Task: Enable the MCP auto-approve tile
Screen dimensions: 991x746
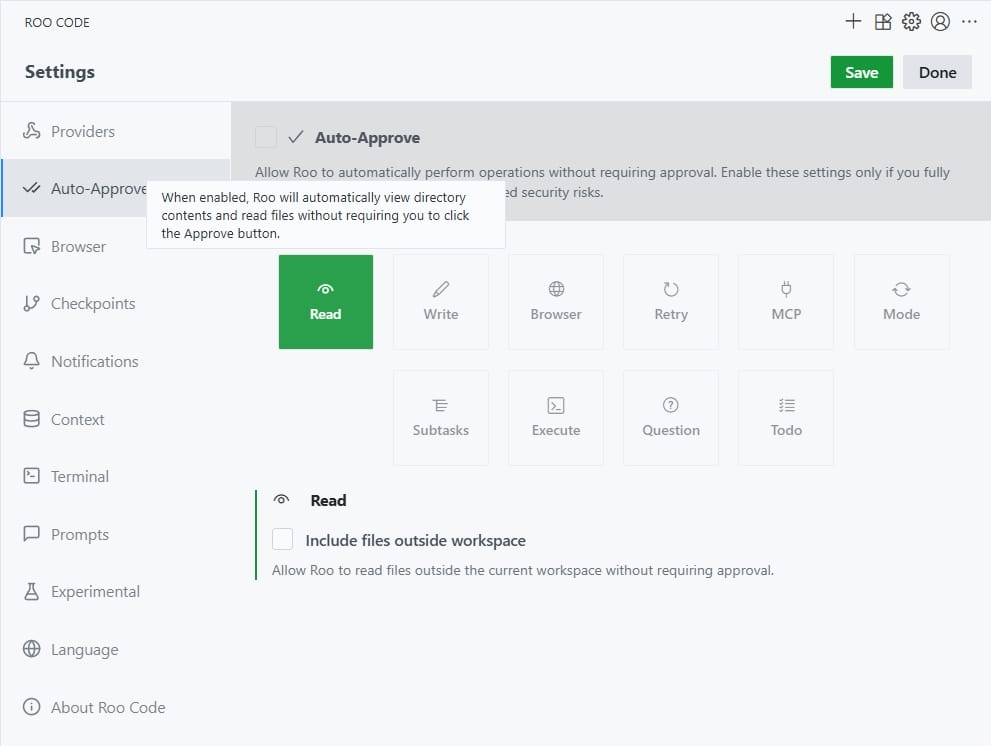Action: coord(786,301)
